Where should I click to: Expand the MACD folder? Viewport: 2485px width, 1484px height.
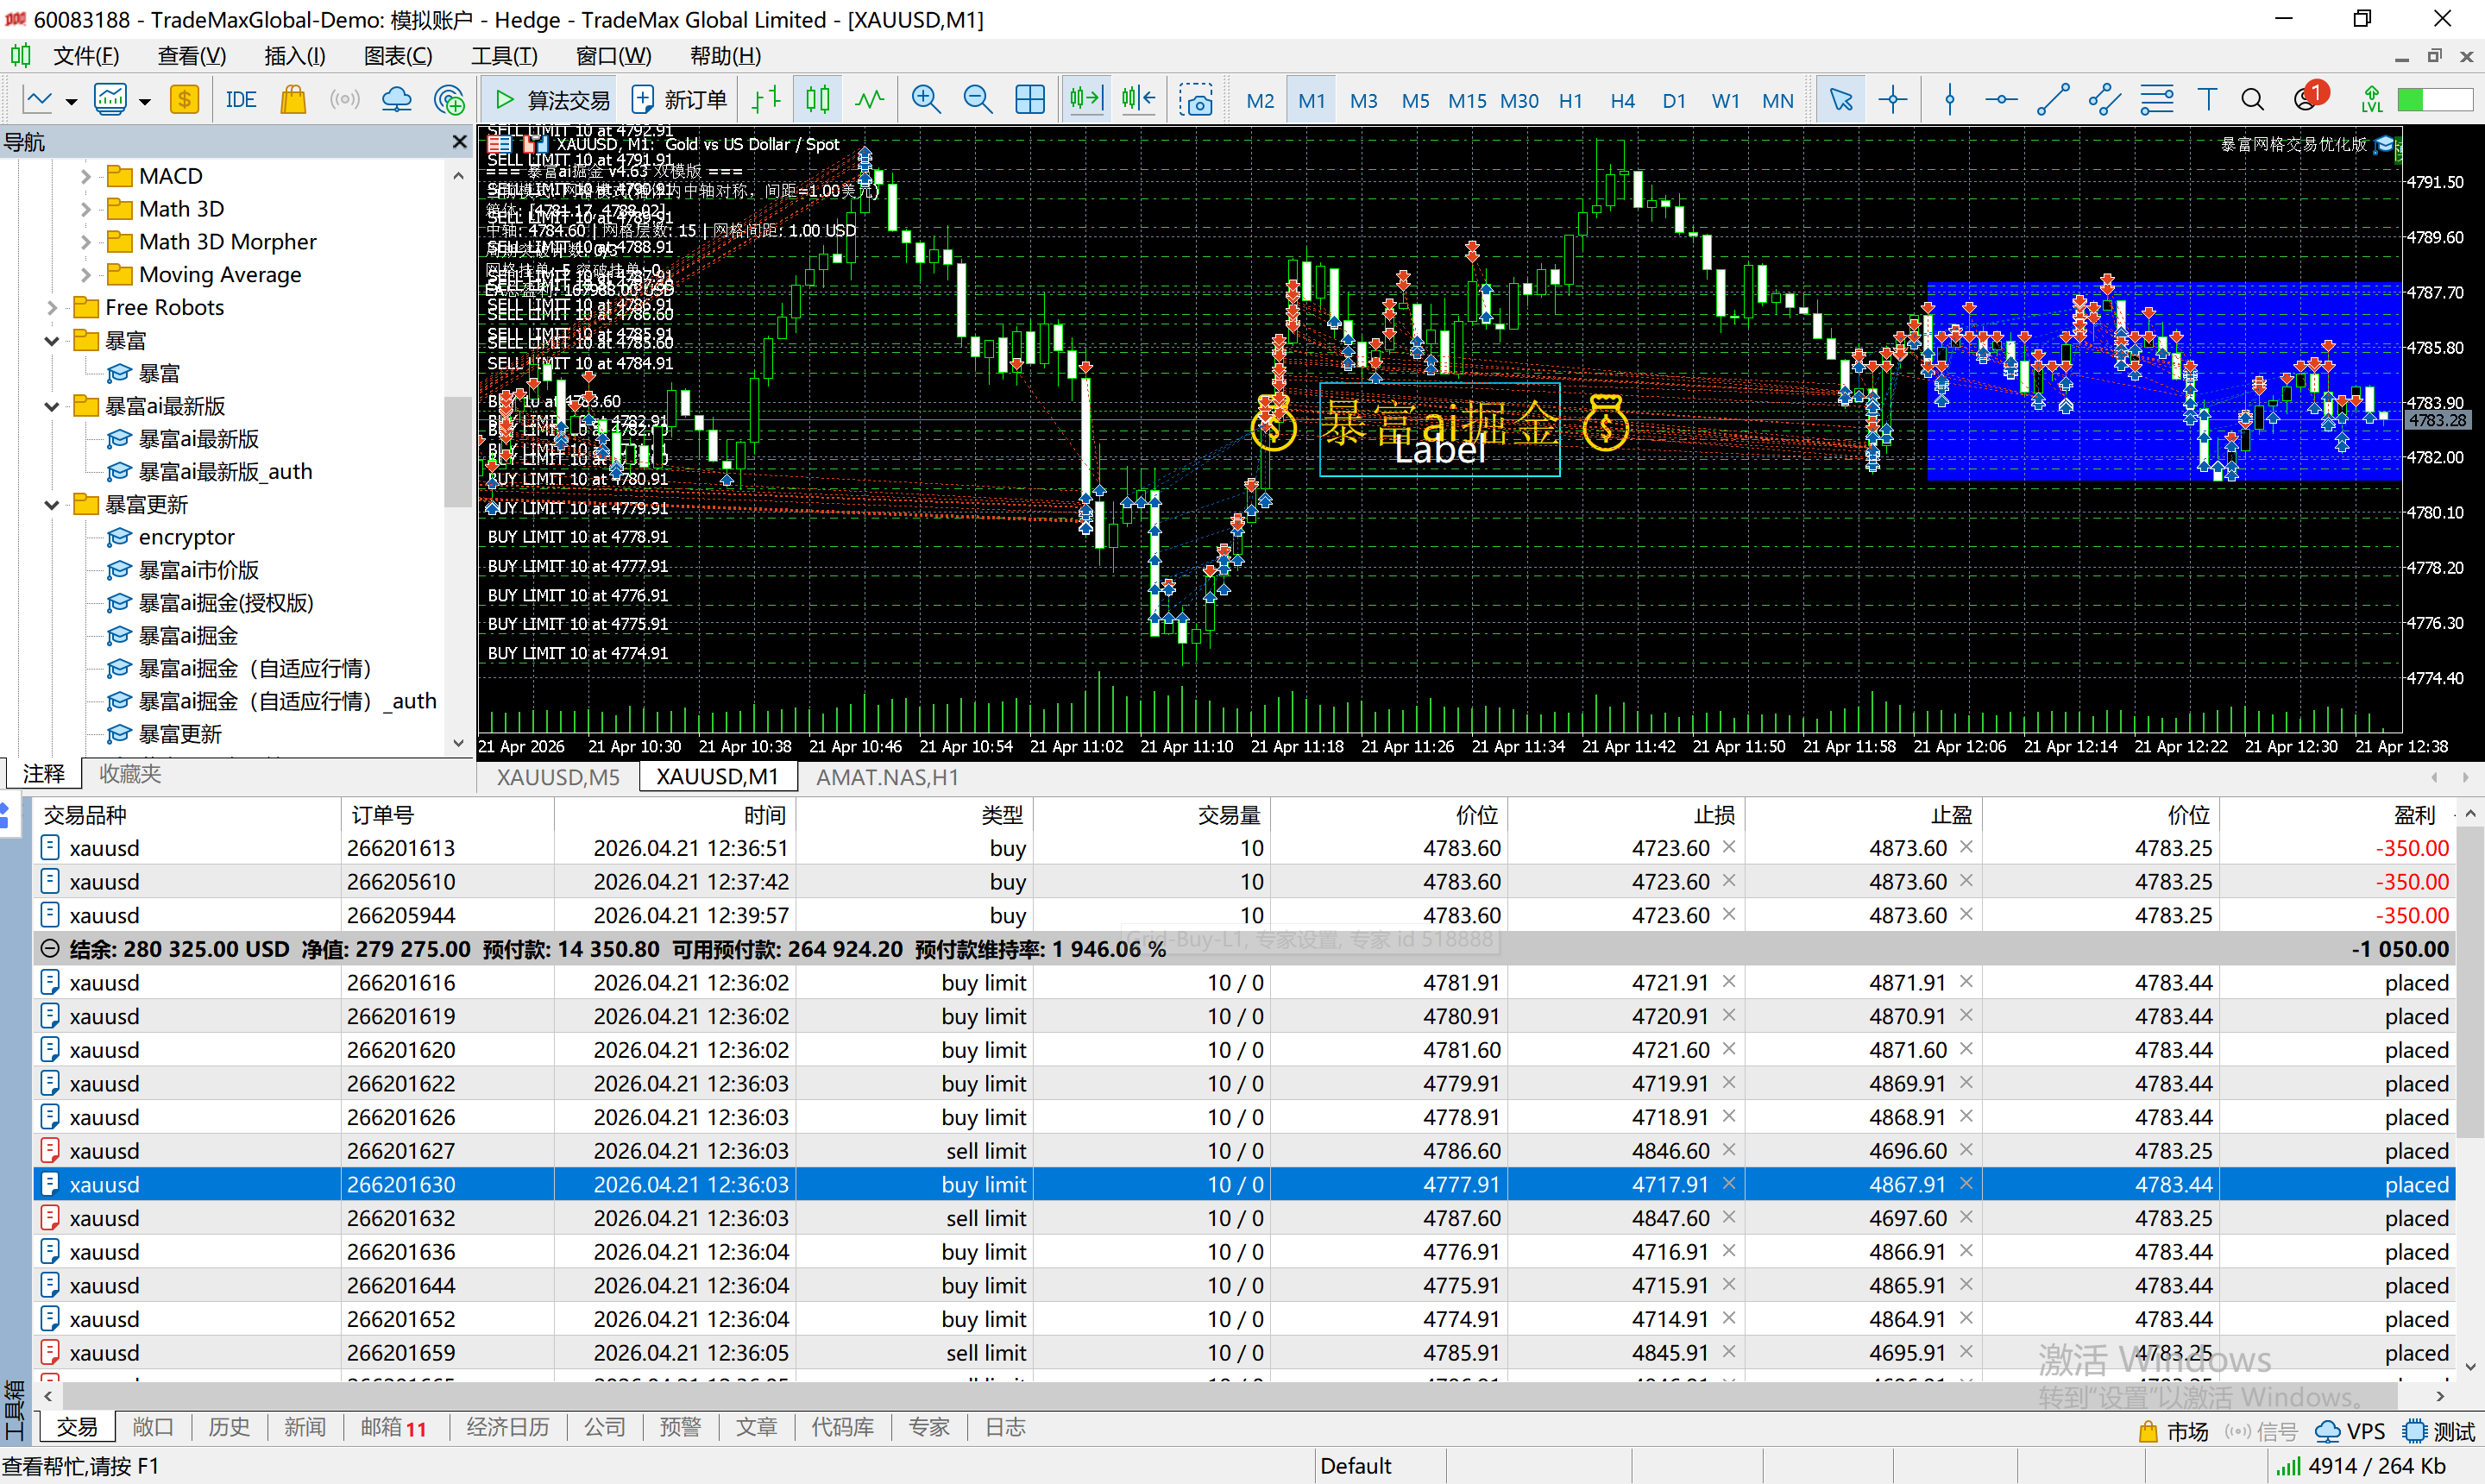pos(86,177)
